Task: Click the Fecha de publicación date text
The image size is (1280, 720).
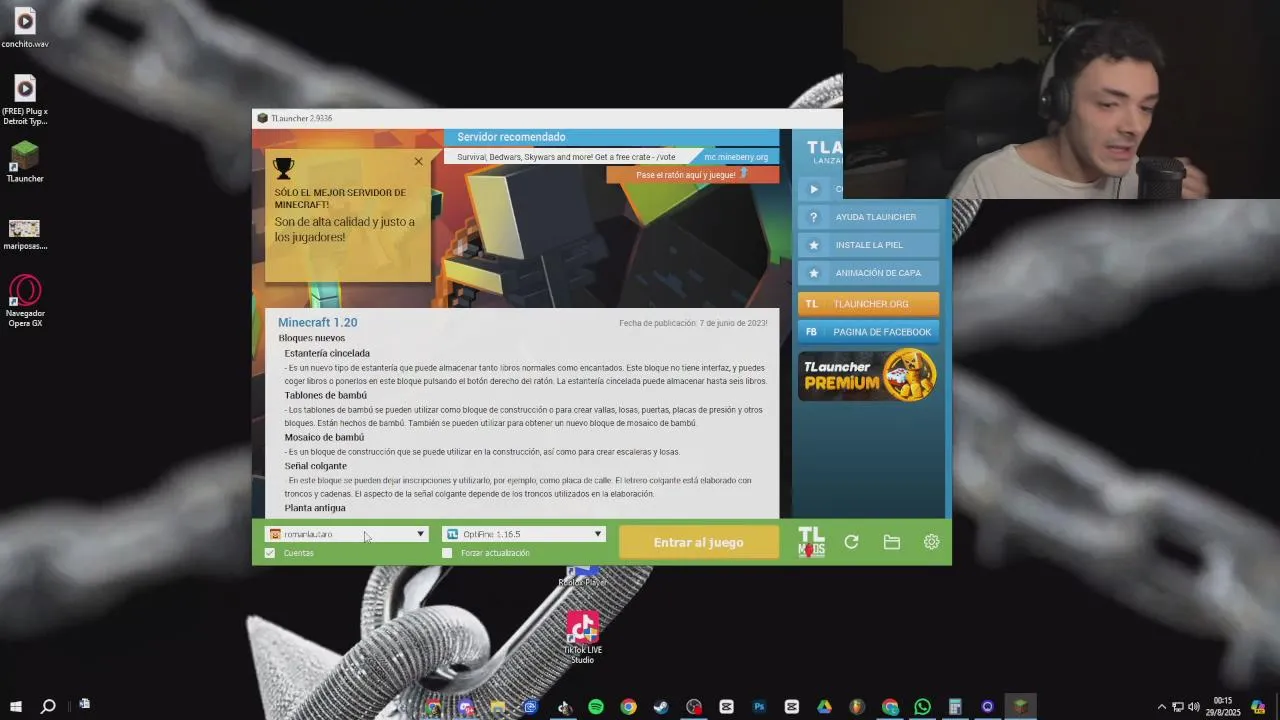Action: (693, 323)
